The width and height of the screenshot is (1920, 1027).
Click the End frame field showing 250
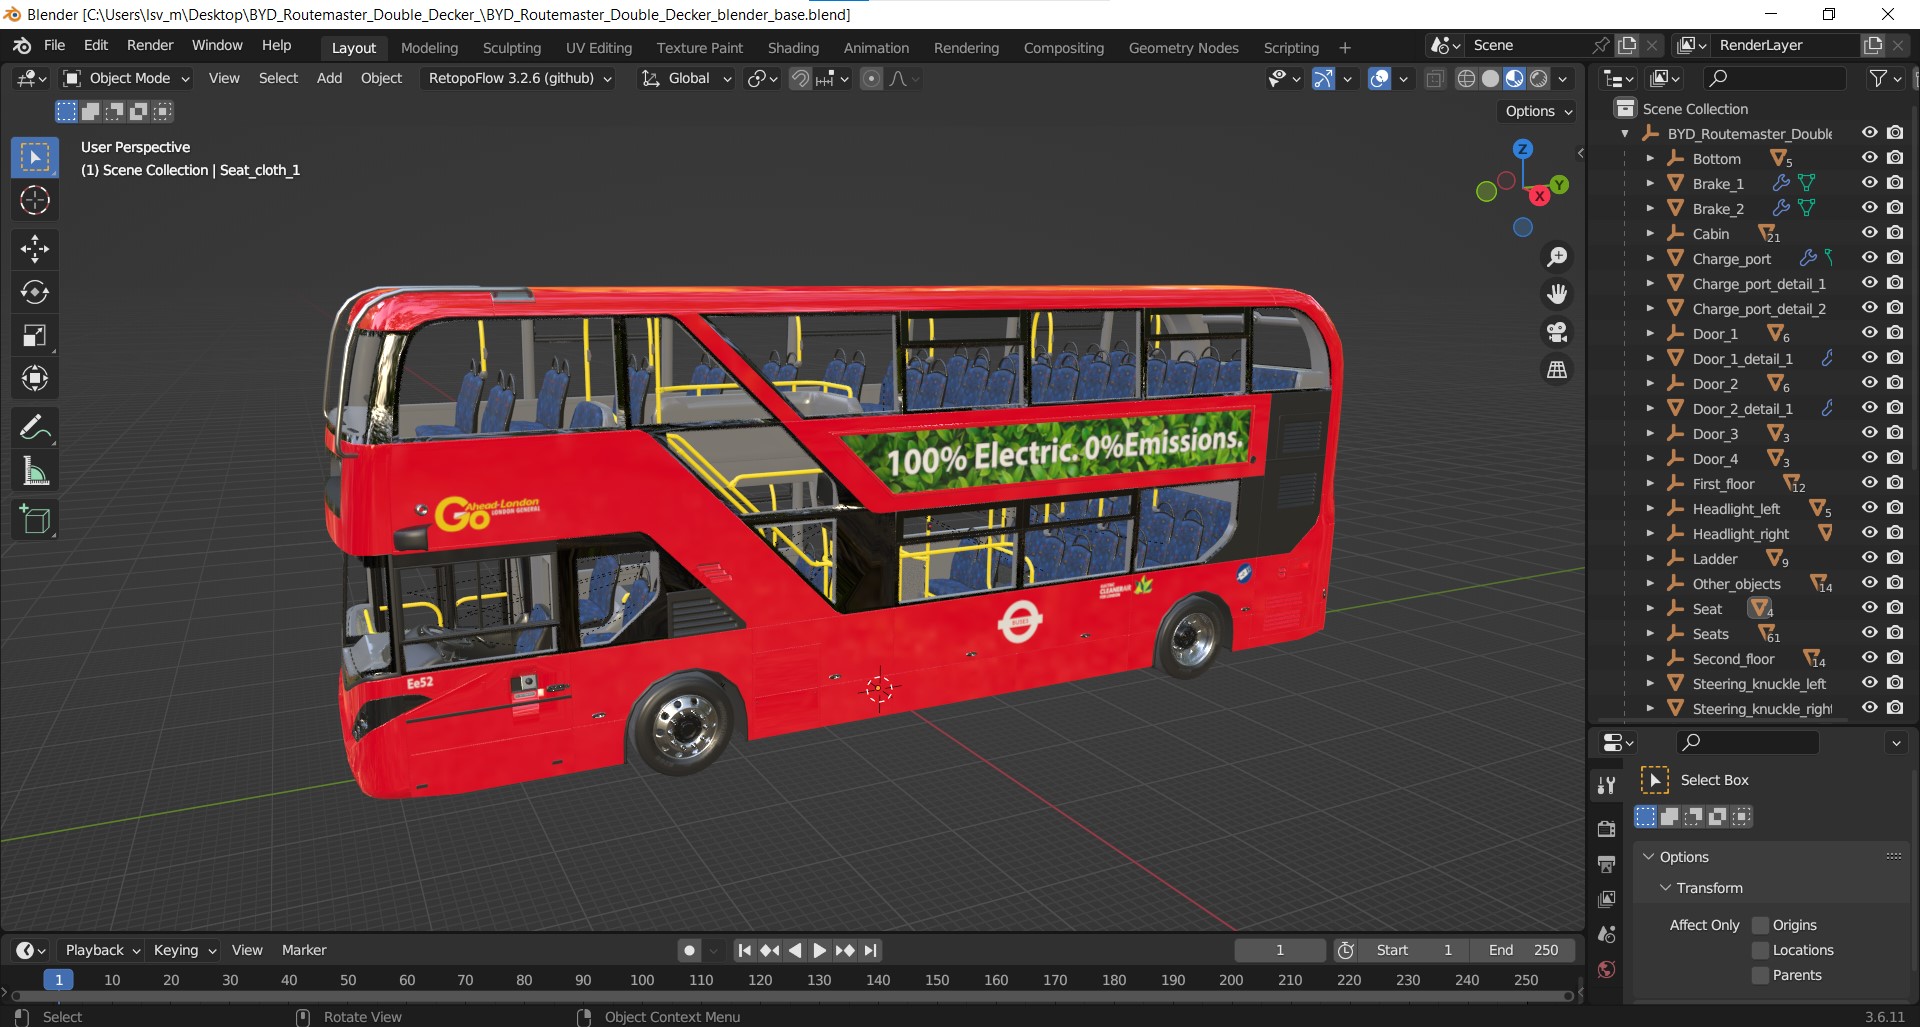point(1523,950)
